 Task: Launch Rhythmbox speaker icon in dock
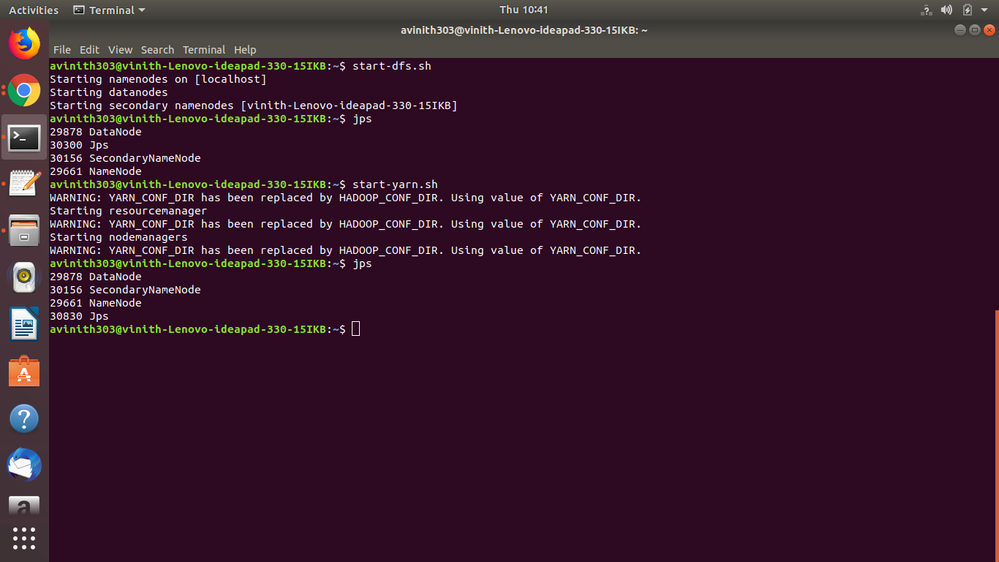(x=24, y=277)
